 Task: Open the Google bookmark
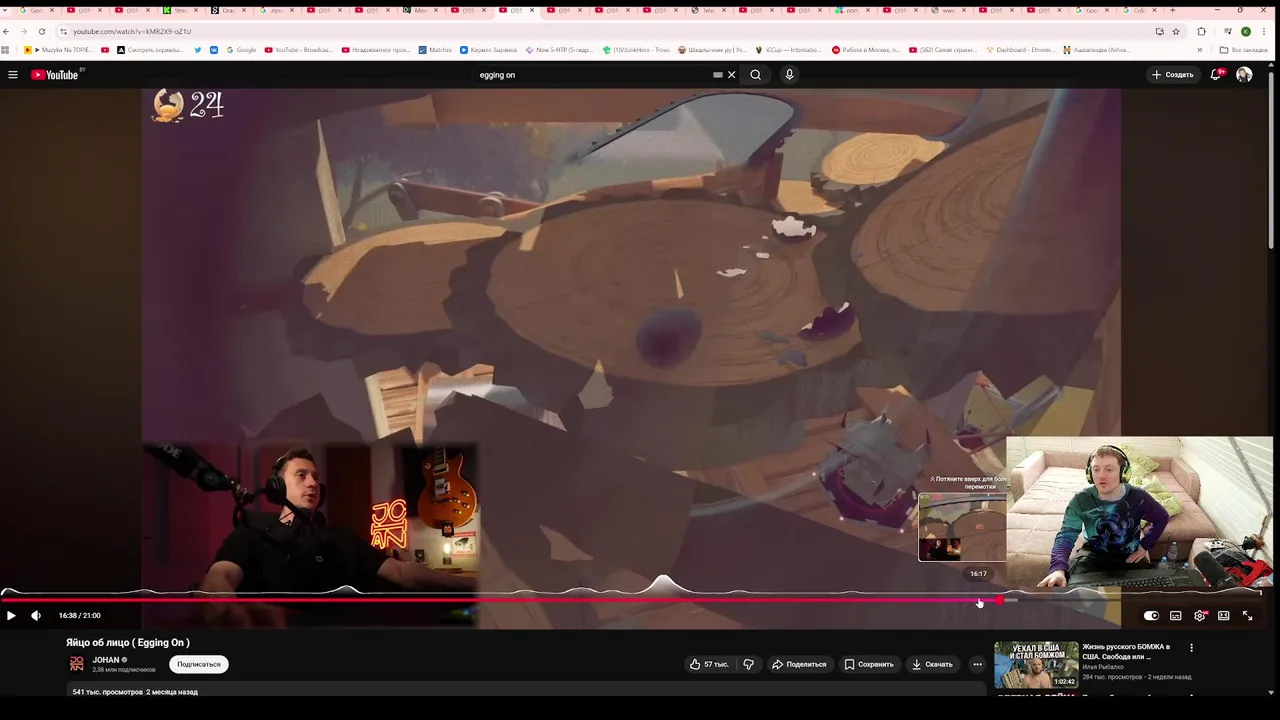tap(241, 50)
